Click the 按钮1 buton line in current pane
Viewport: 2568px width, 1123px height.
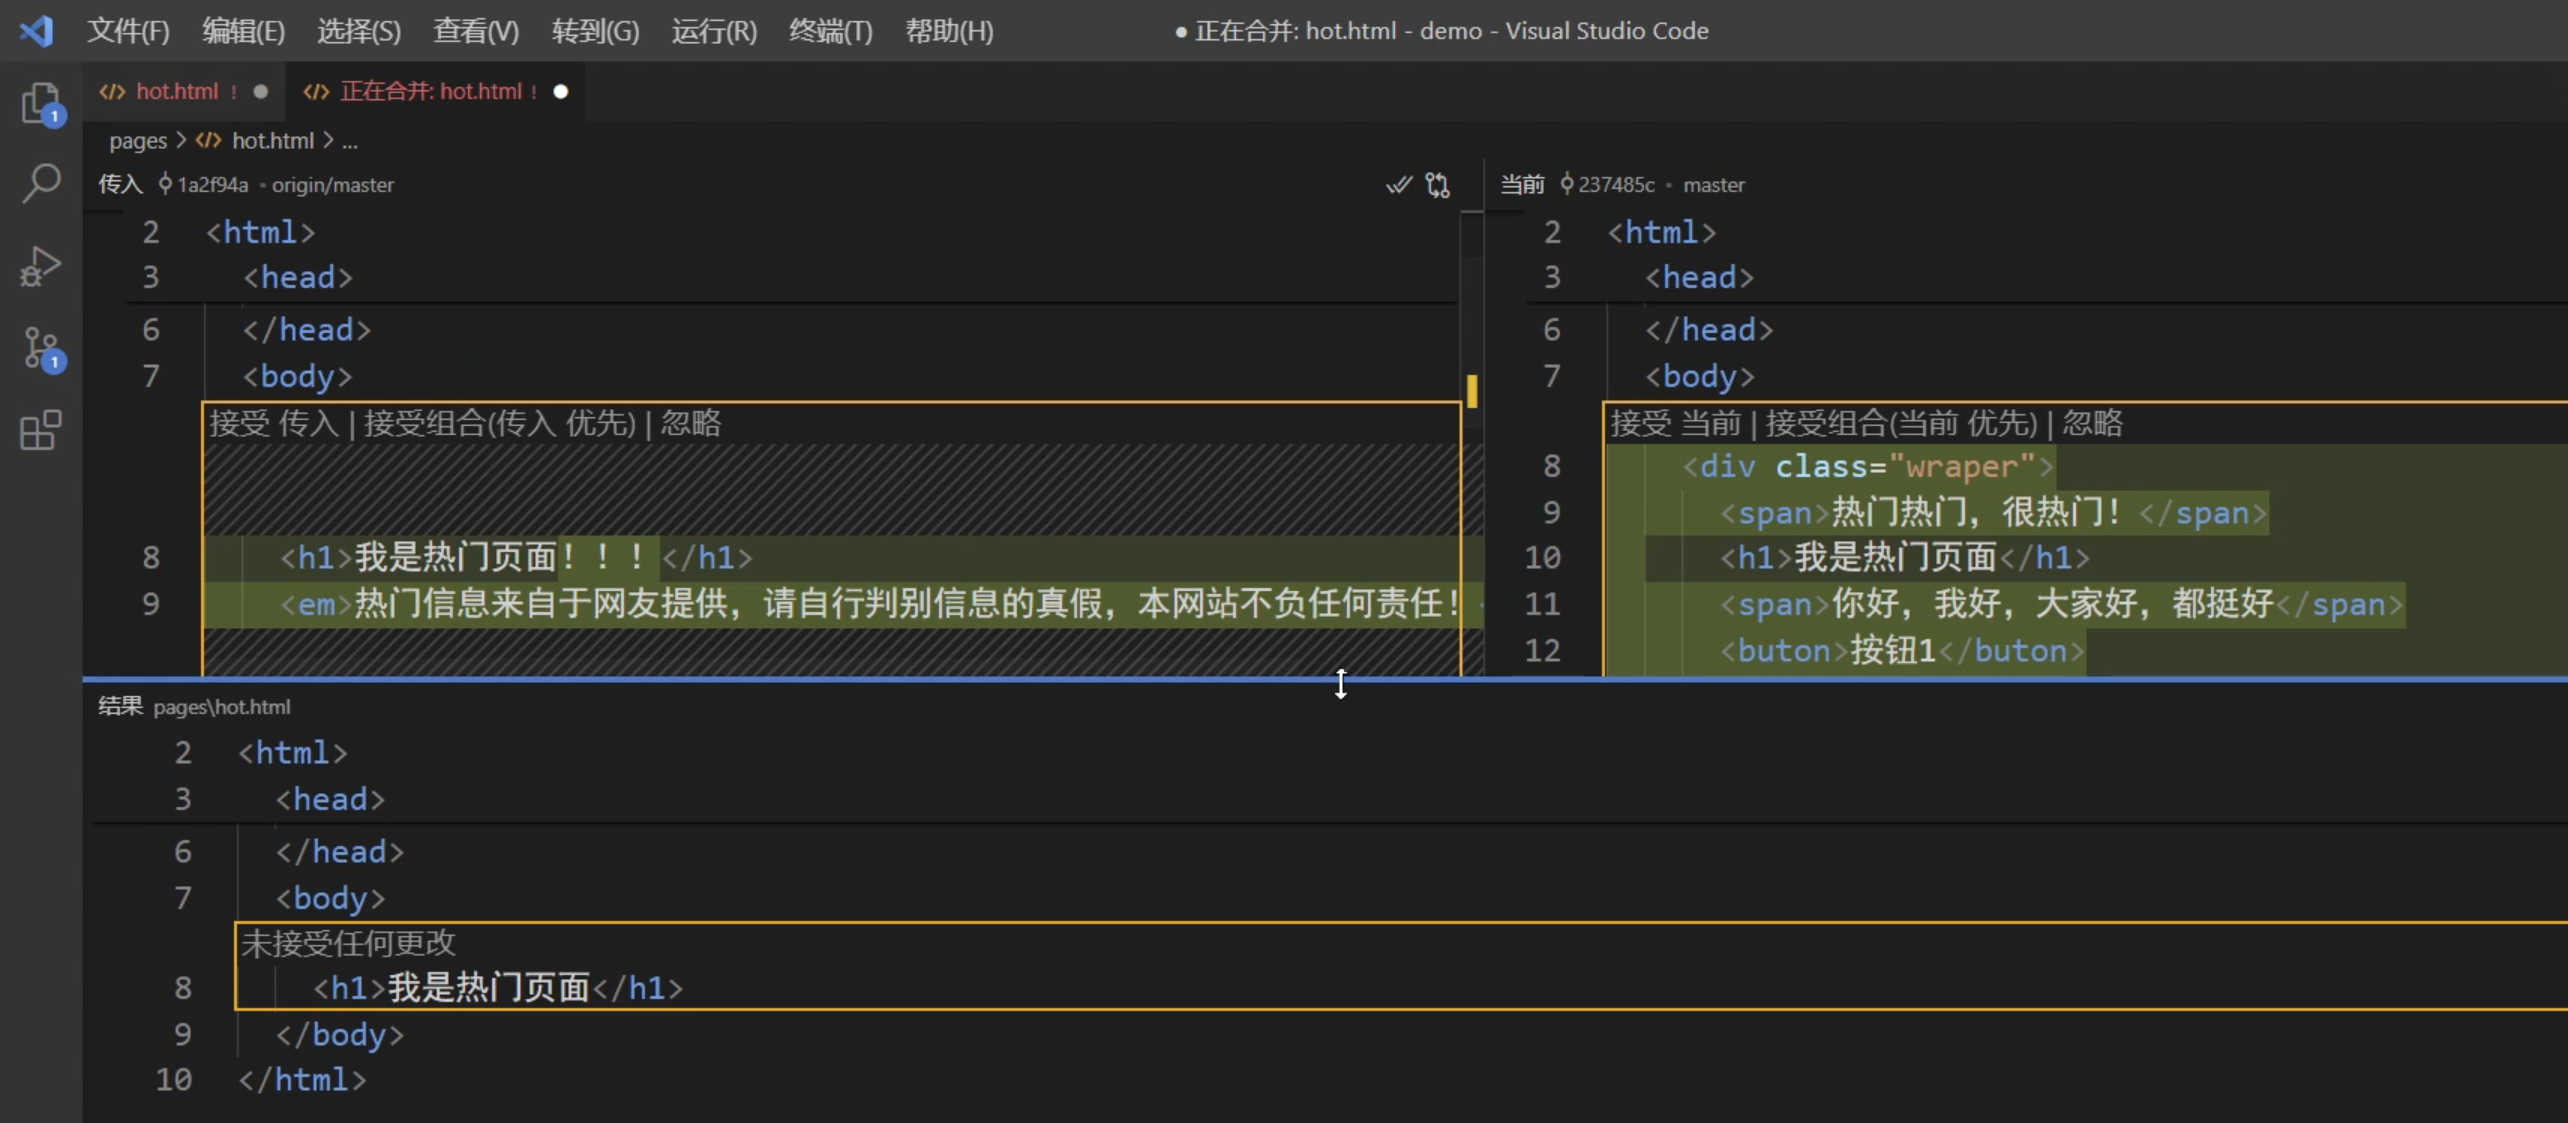tap(1903, 651)
